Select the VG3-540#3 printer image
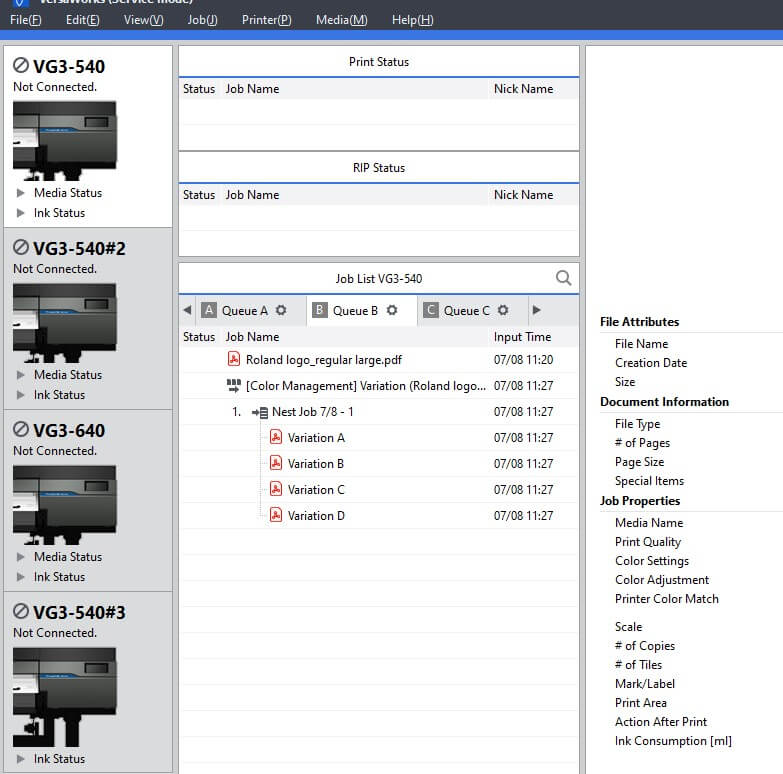The width and height of the screenshot is (783, 774). pyautogui.click(x=65, y=697)
